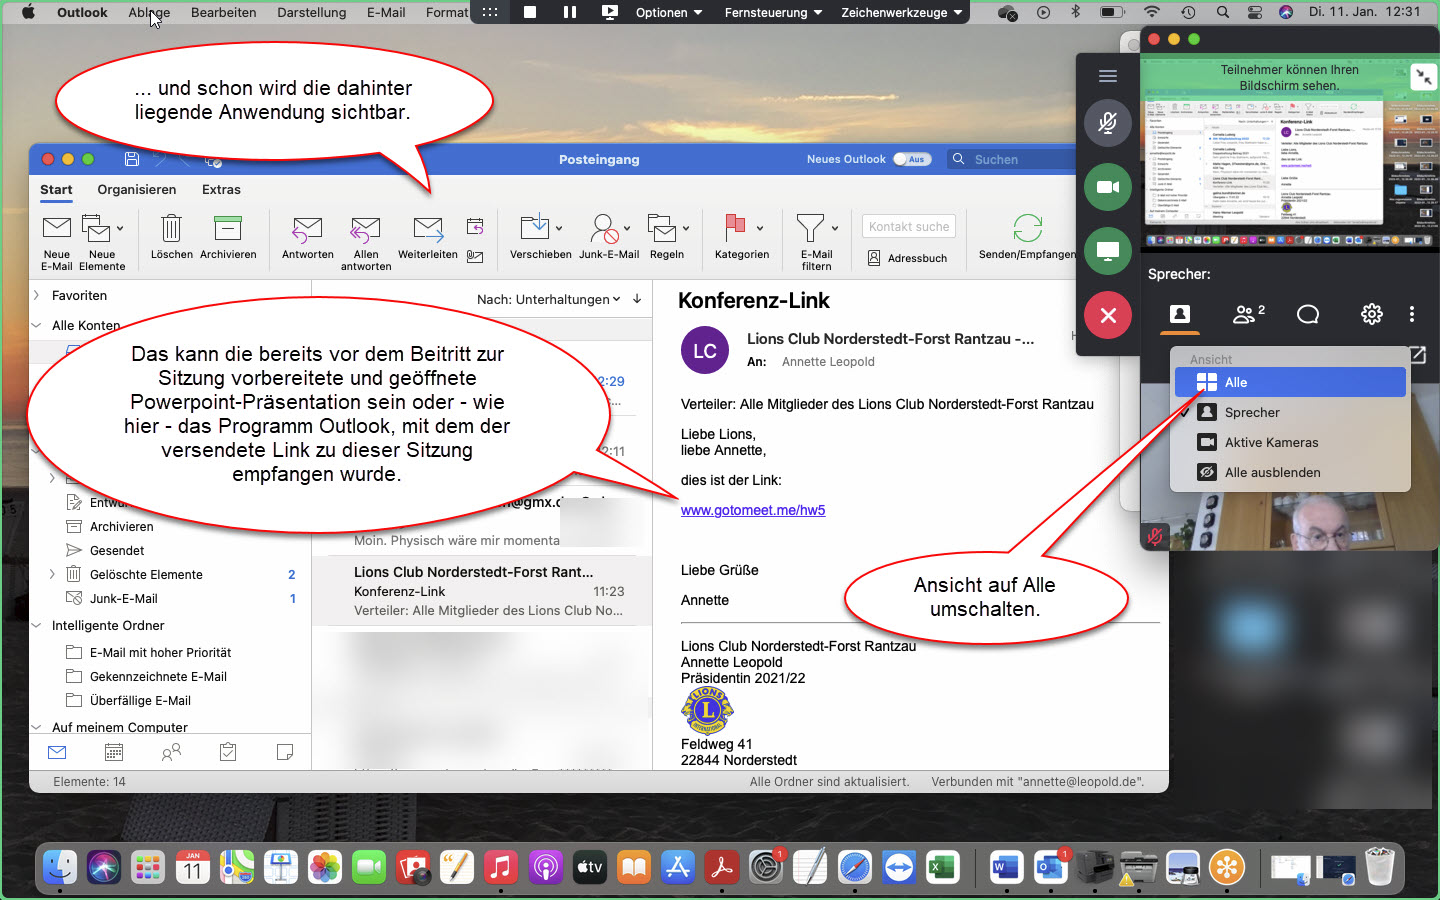This screenshot has height=900, width=1440.
Task: Open the Nach: Unterhaltungen sort dropdown
Action: pyautogui.click(x=548, y=299)
